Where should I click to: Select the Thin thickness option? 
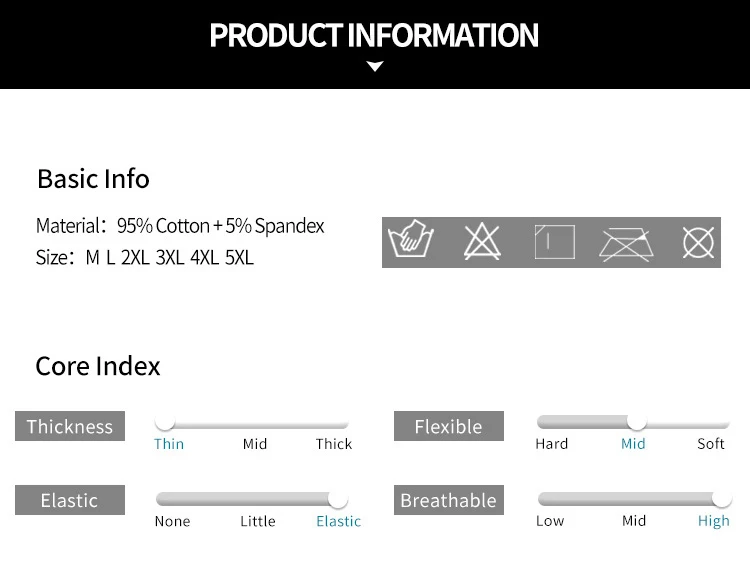(x=169, y=444)
